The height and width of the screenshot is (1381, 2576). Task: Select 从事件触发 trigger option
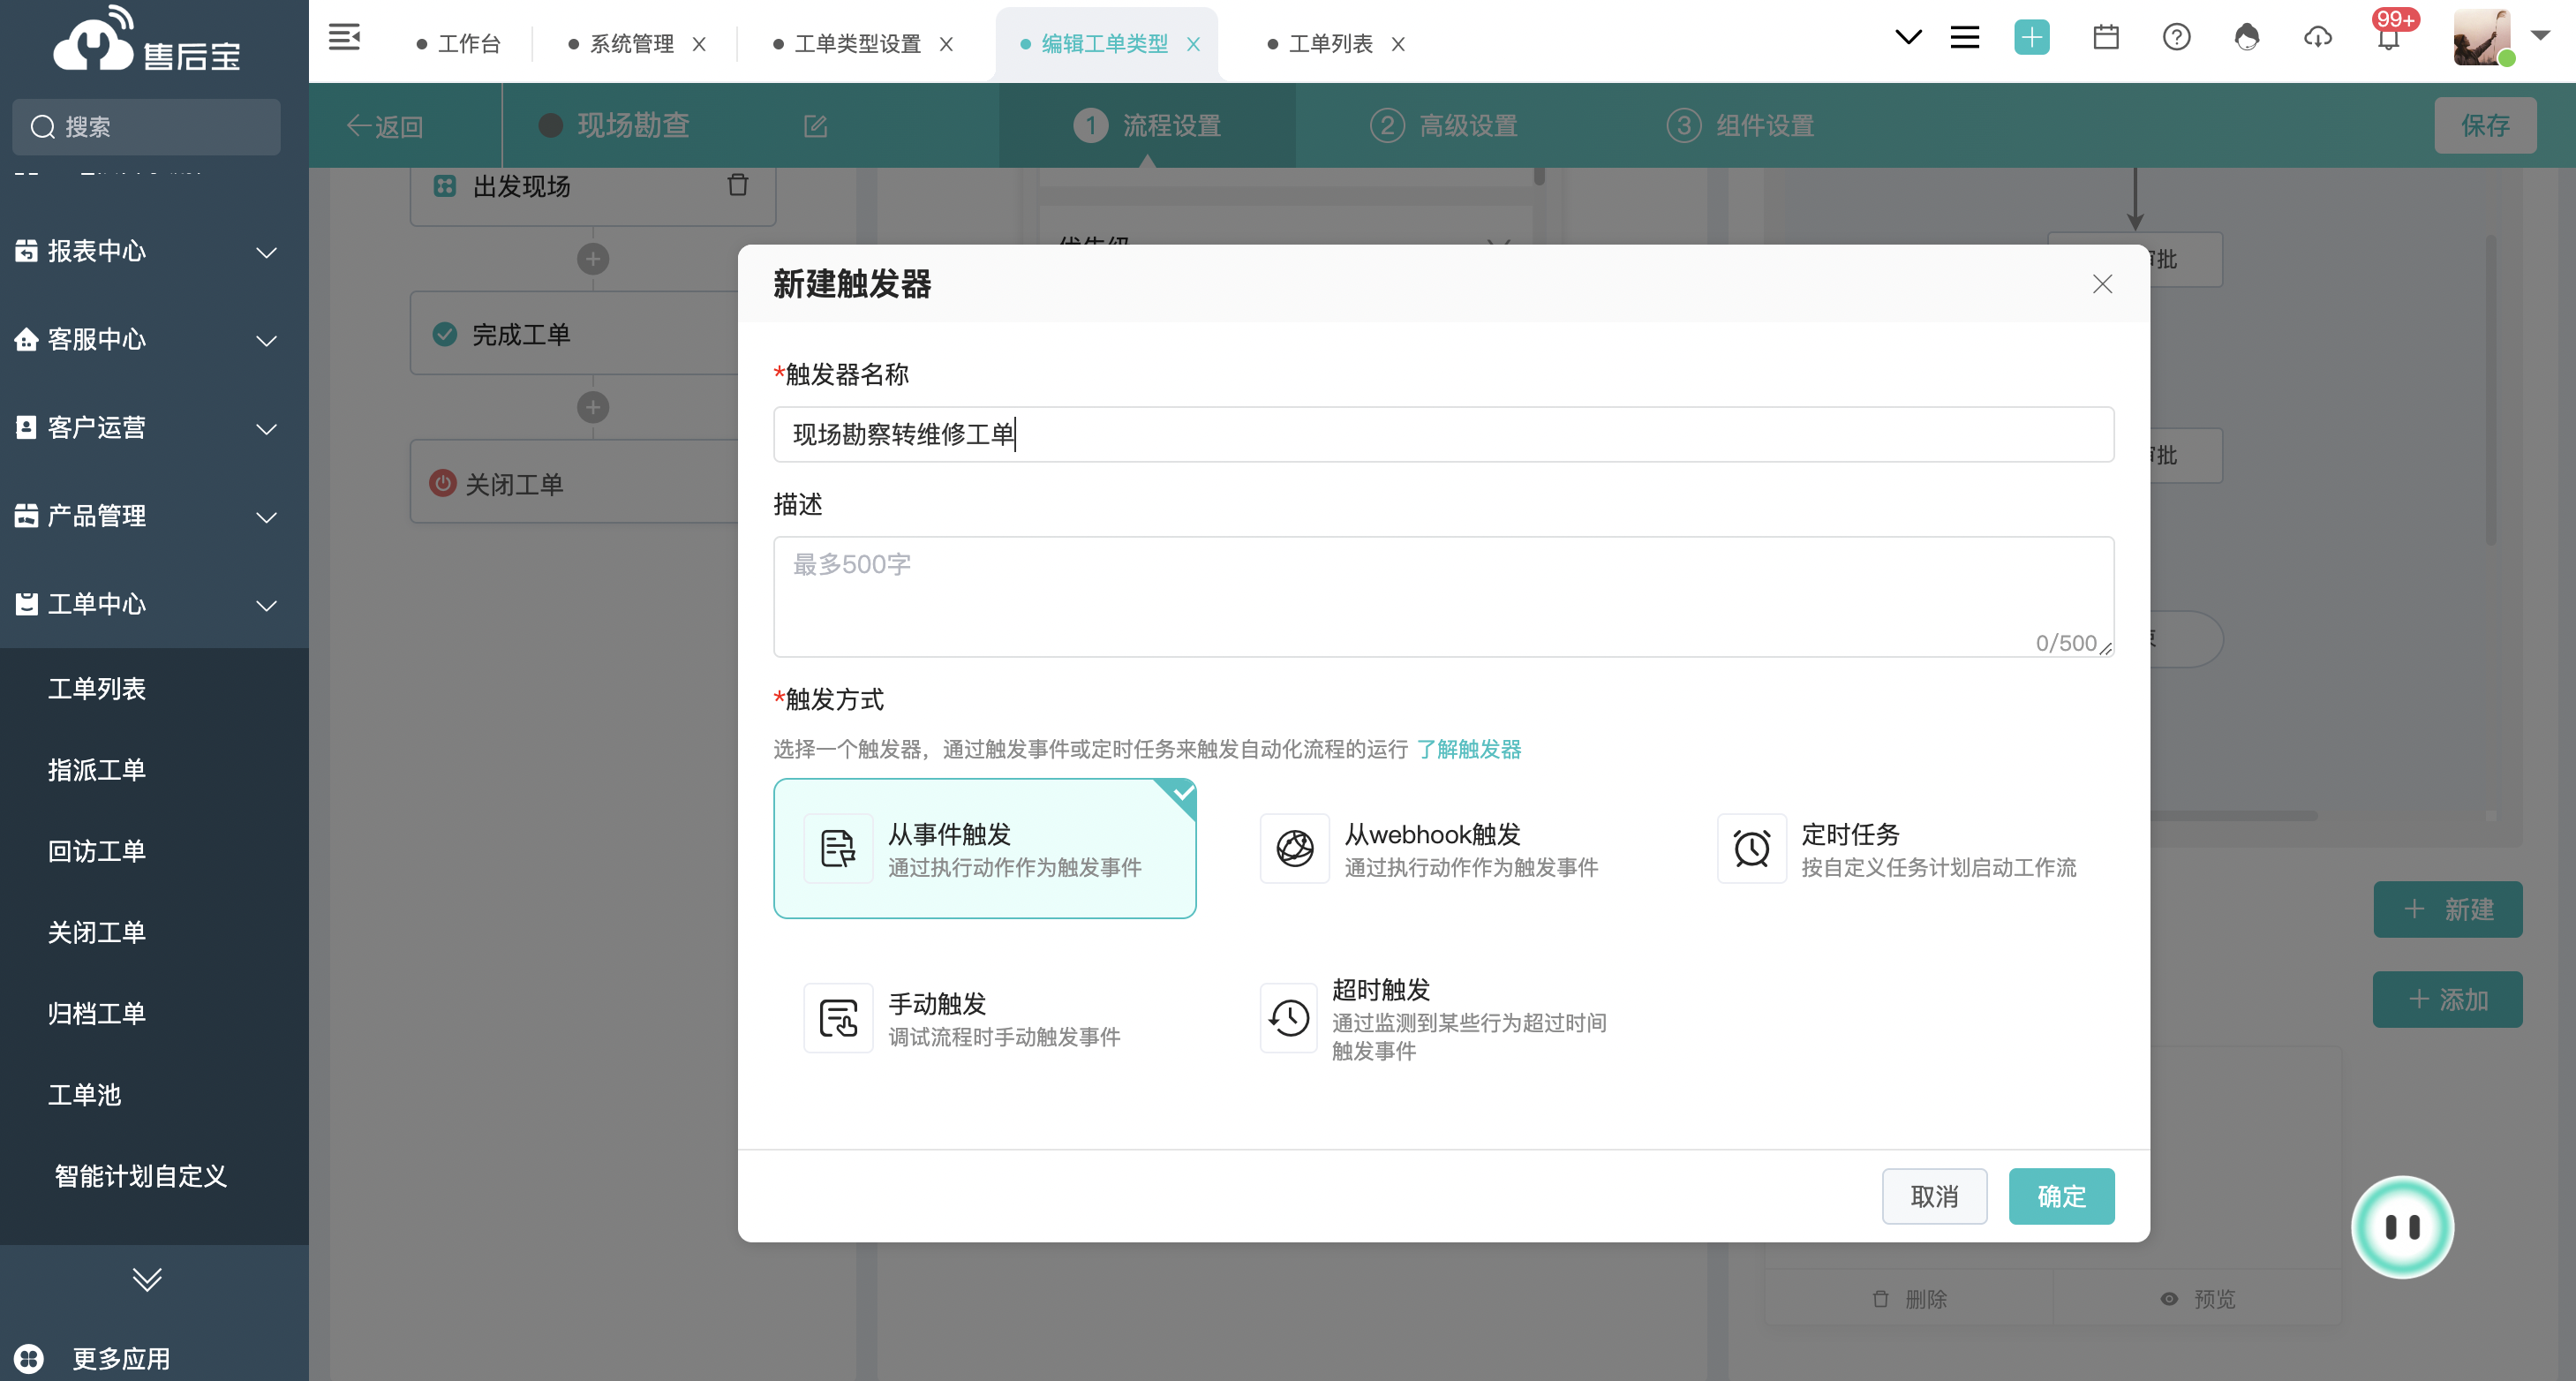[x=984, y=849]
